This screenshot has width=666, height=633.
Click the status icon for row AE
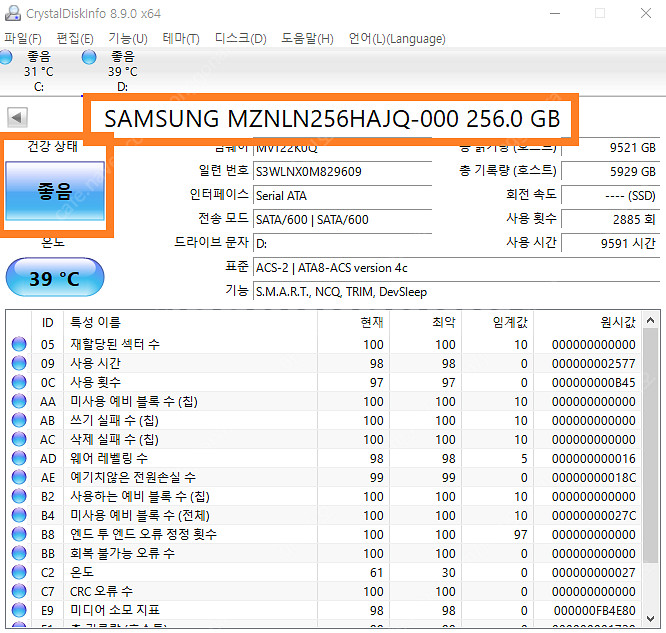pyautogui.click(x=19, y=477)
